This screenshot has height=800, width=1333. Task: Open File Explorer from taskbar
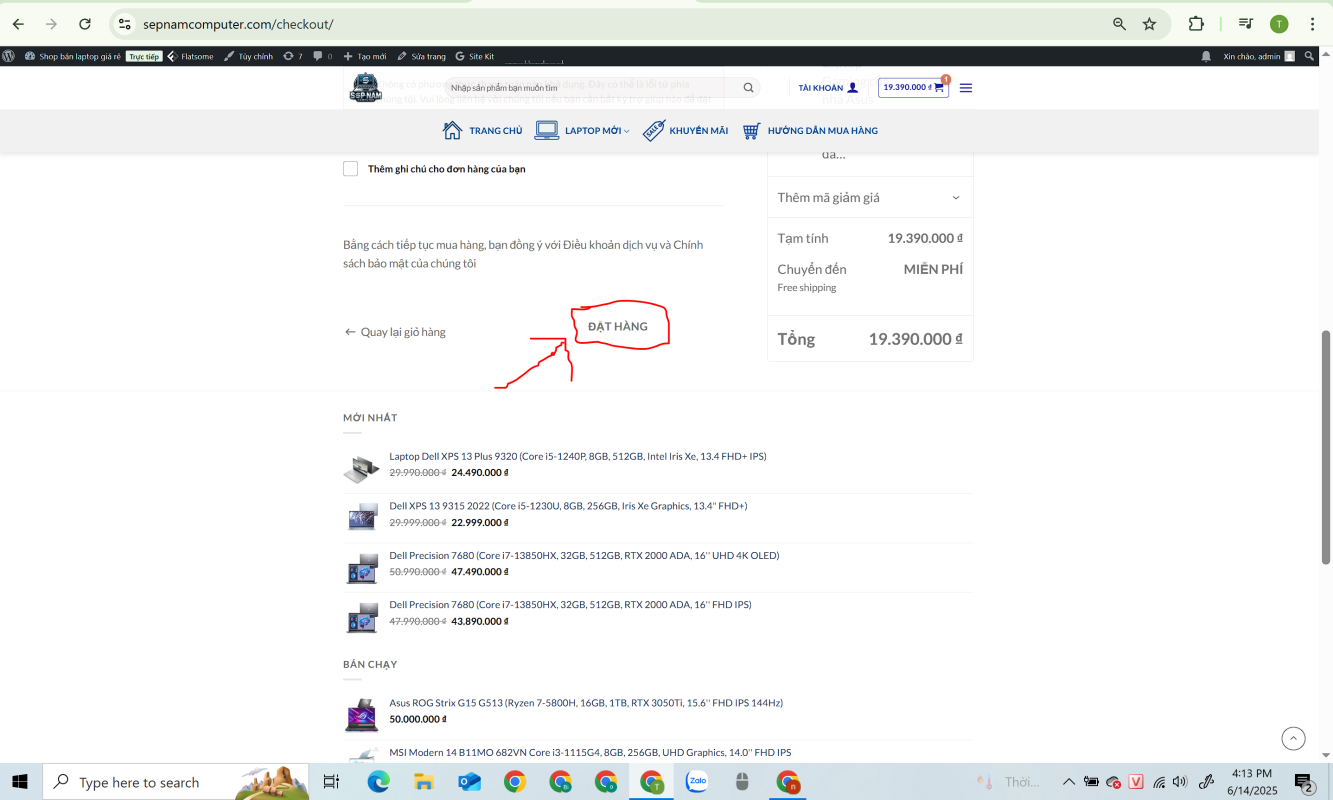click(423, 782)
